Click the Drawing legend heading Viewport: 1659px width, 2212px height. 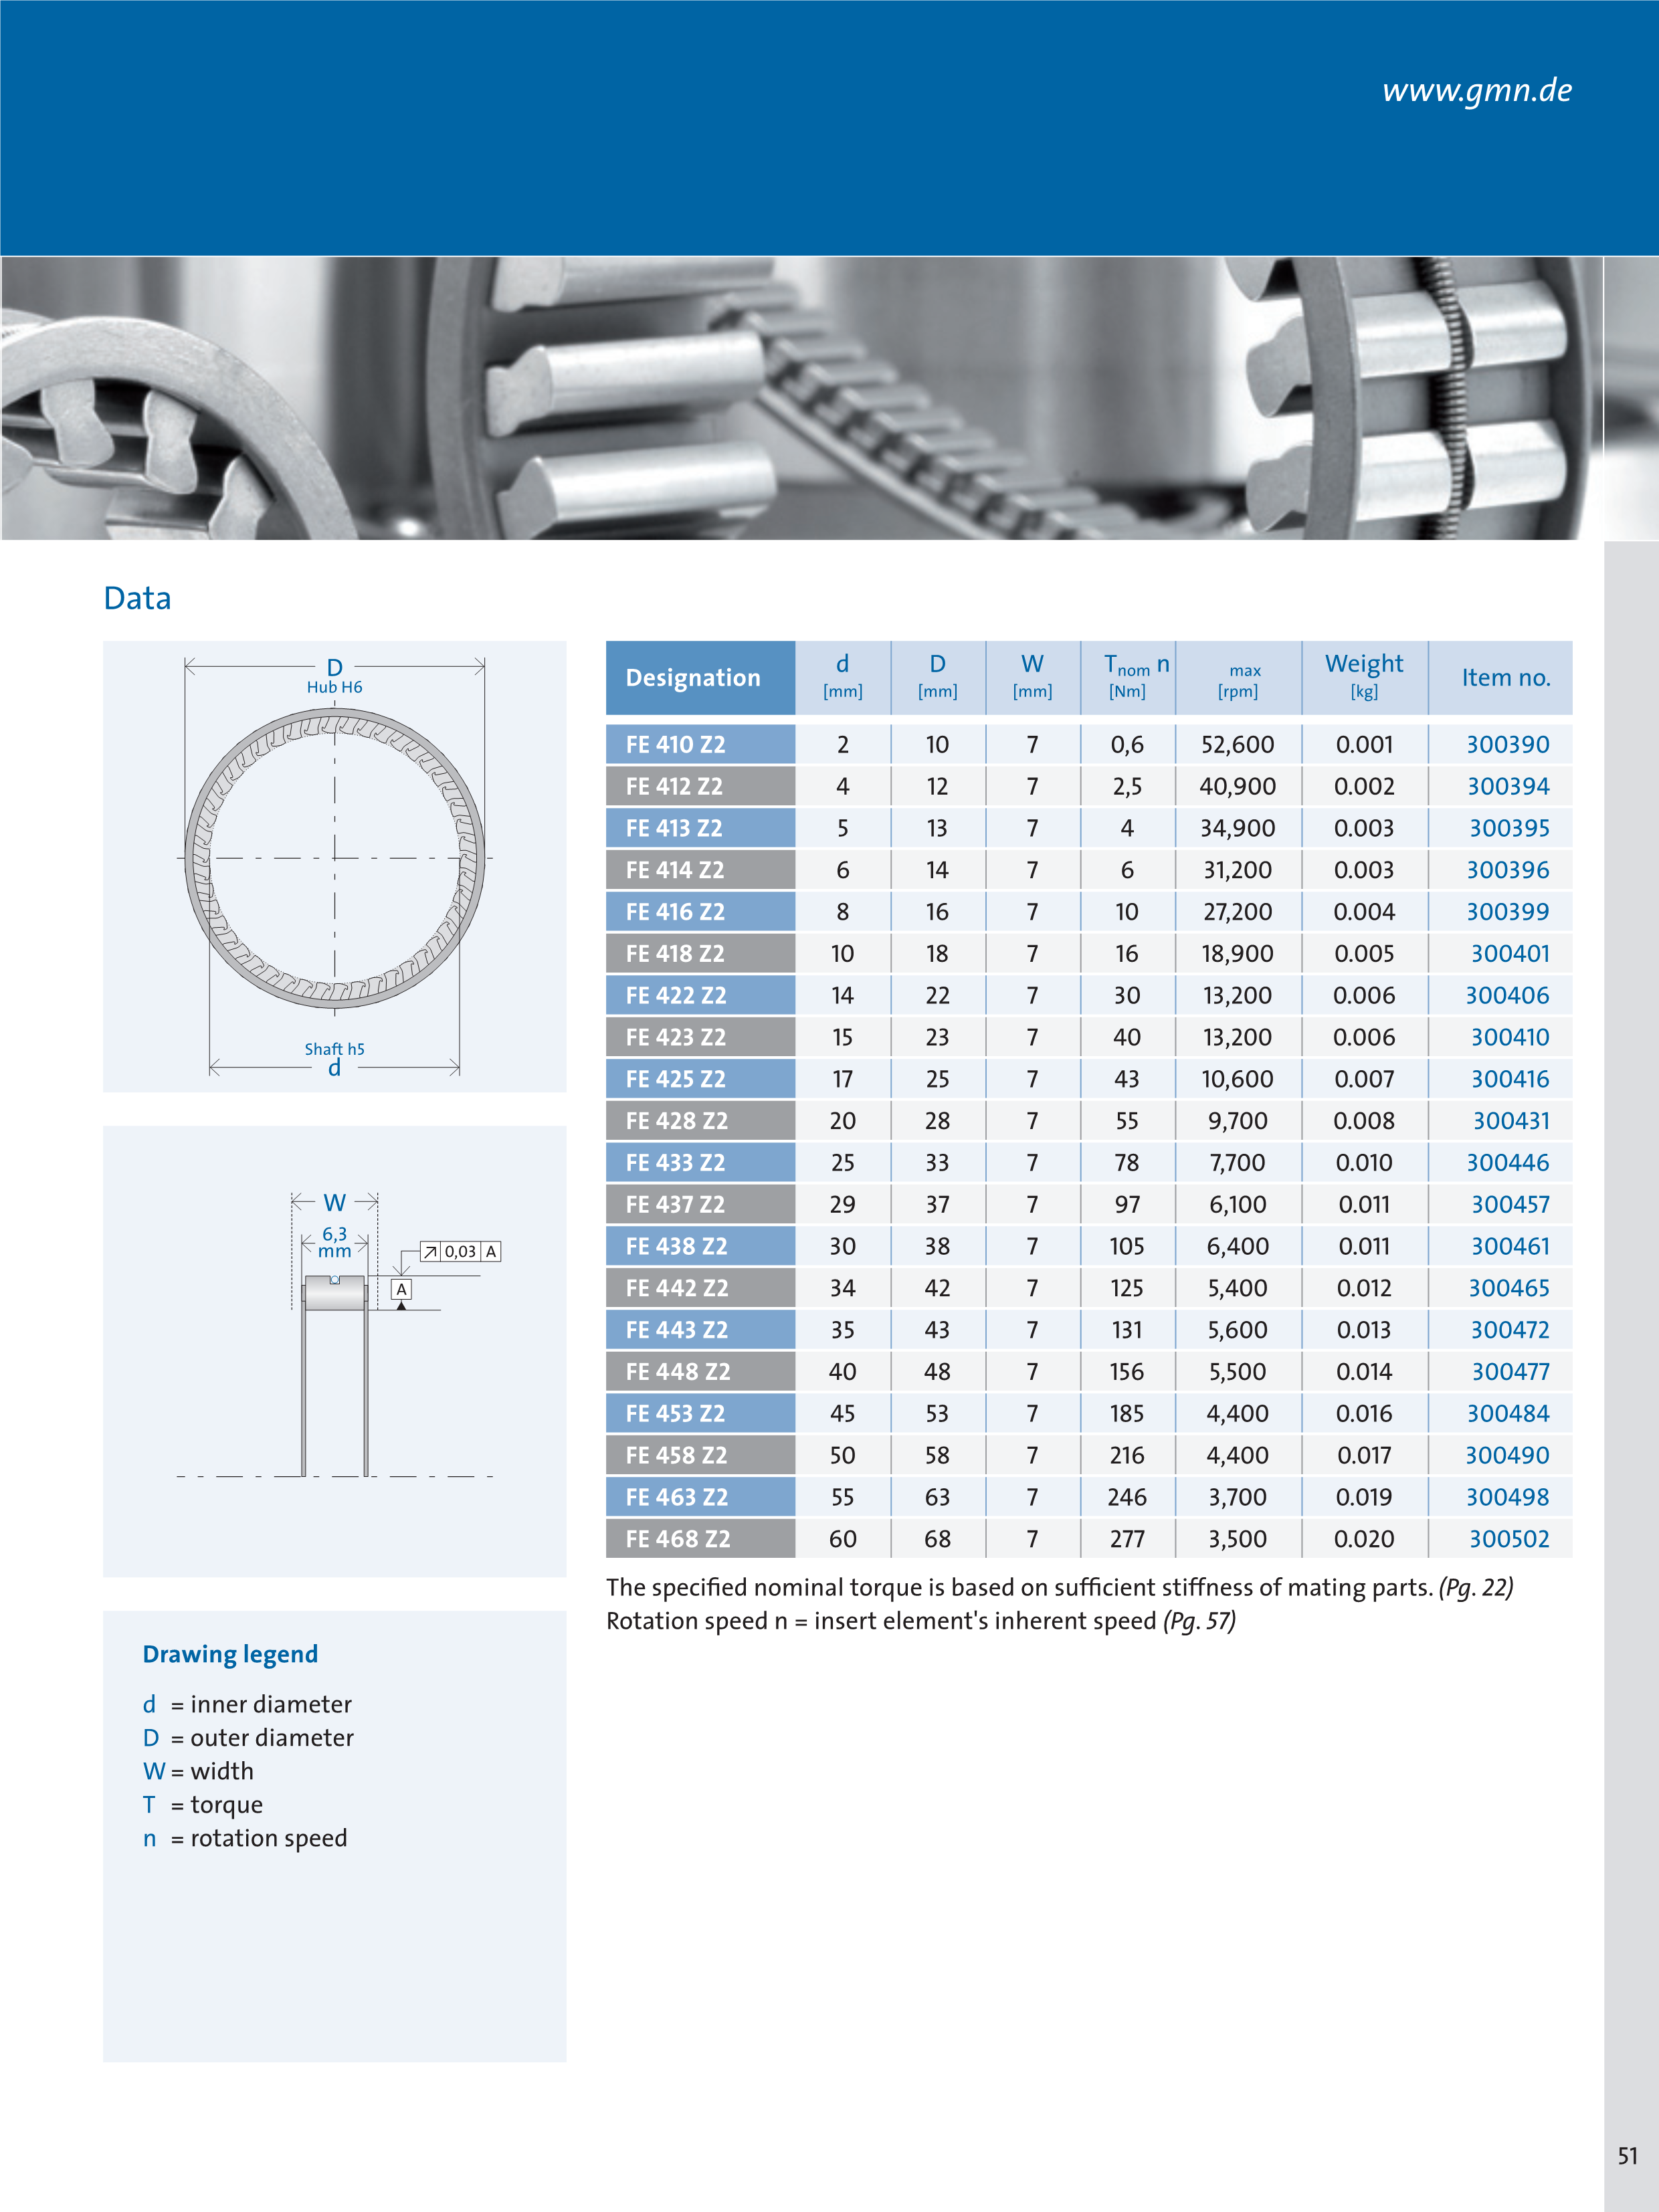tap(230, 1654)
